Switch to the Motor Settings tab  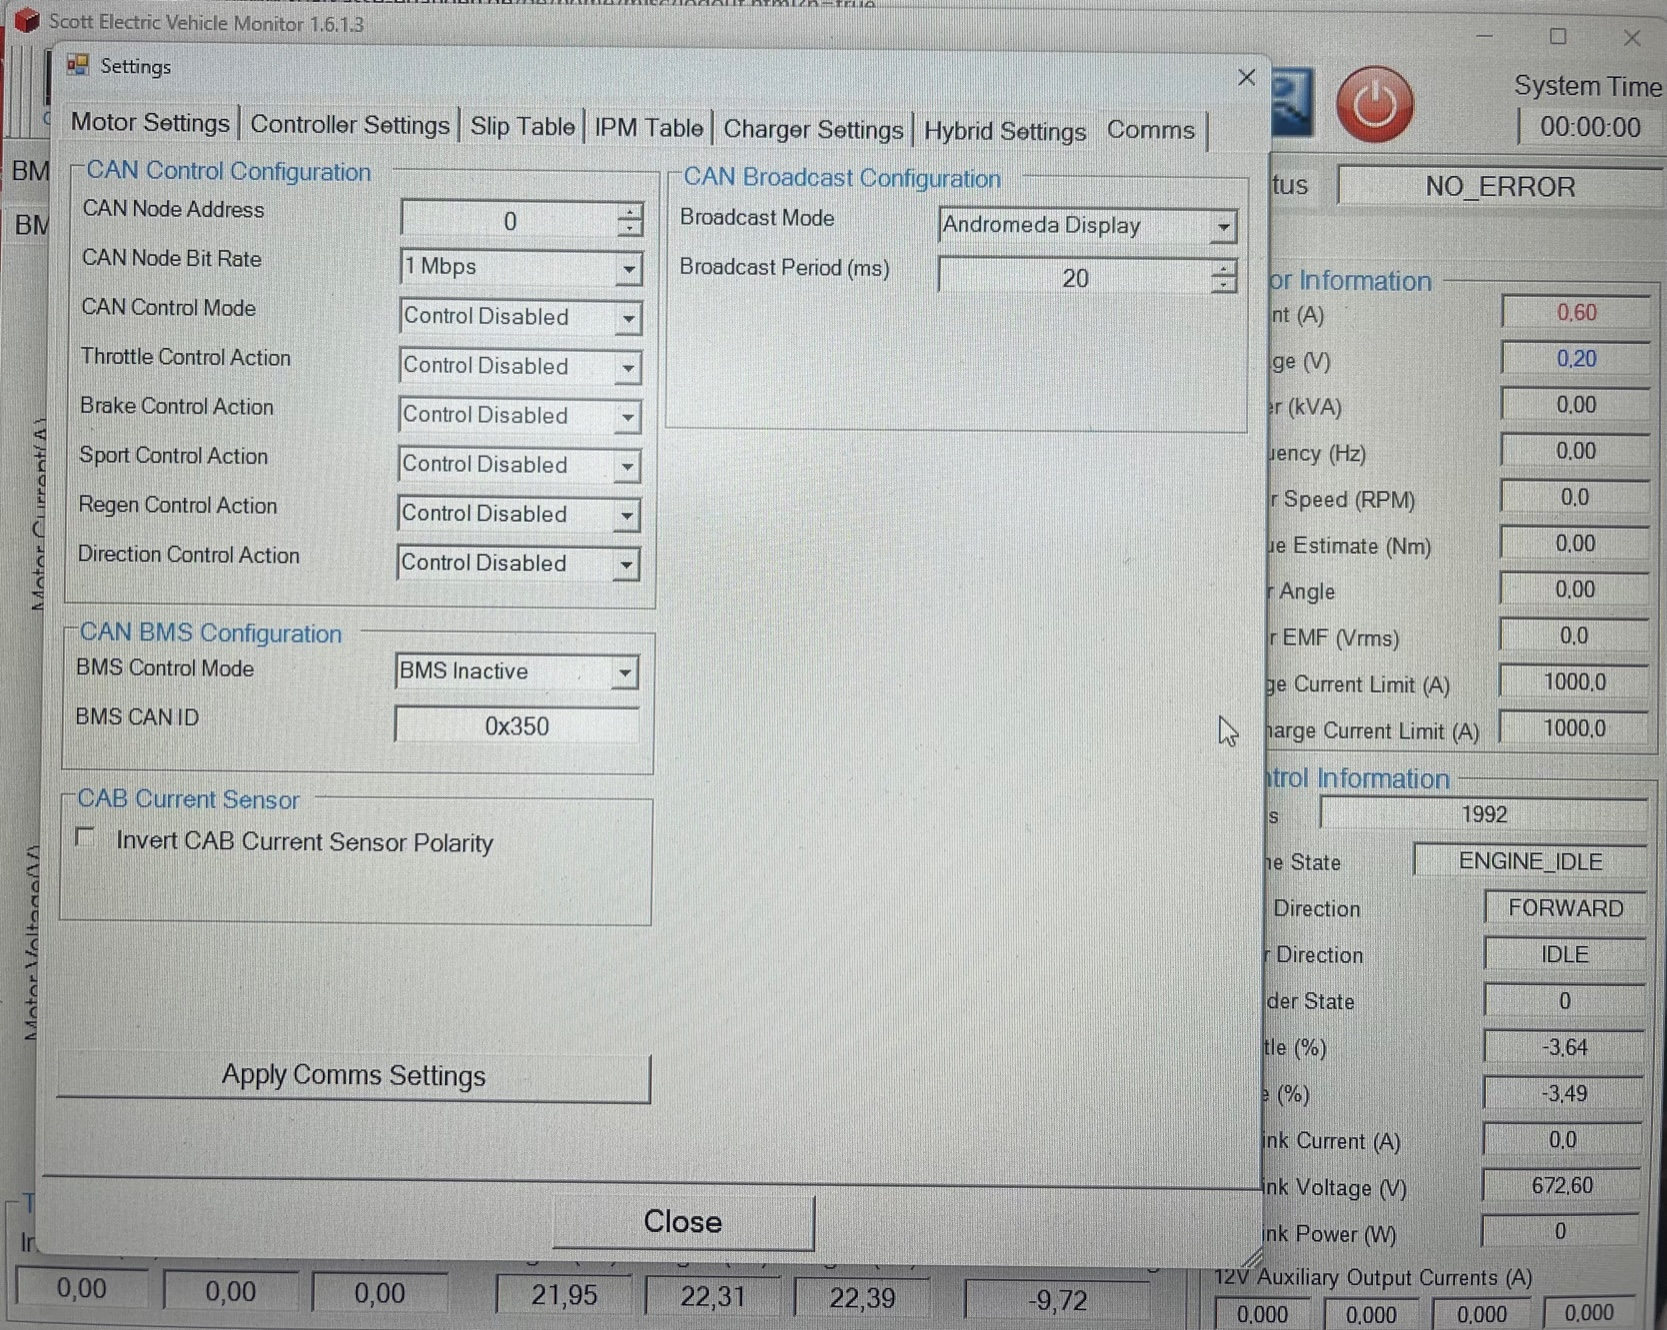[150, 123]
